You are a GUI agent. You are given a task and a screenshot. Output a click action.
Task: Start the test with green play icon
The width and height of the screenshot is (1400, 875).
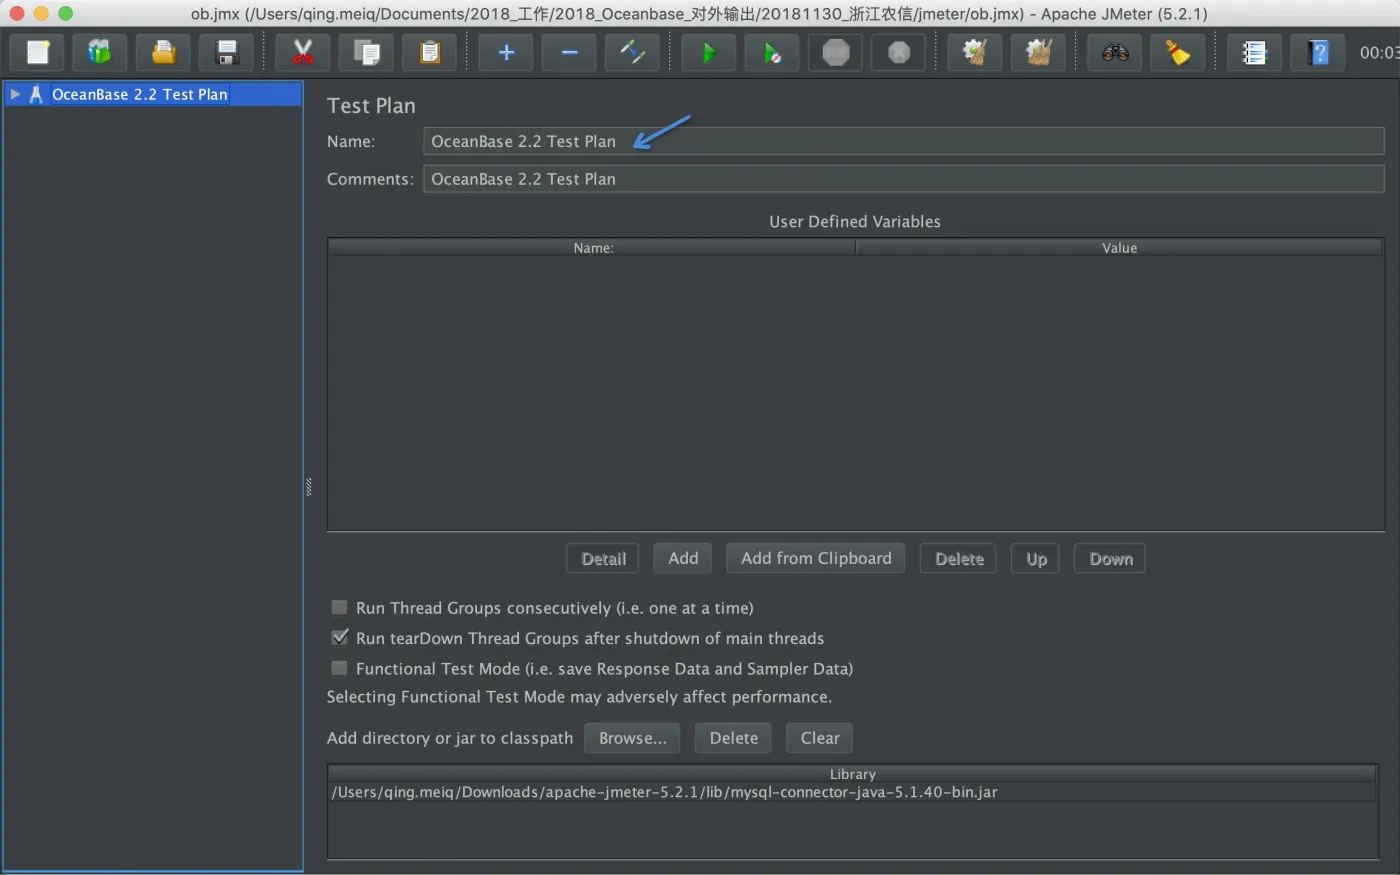click(708, 52)
